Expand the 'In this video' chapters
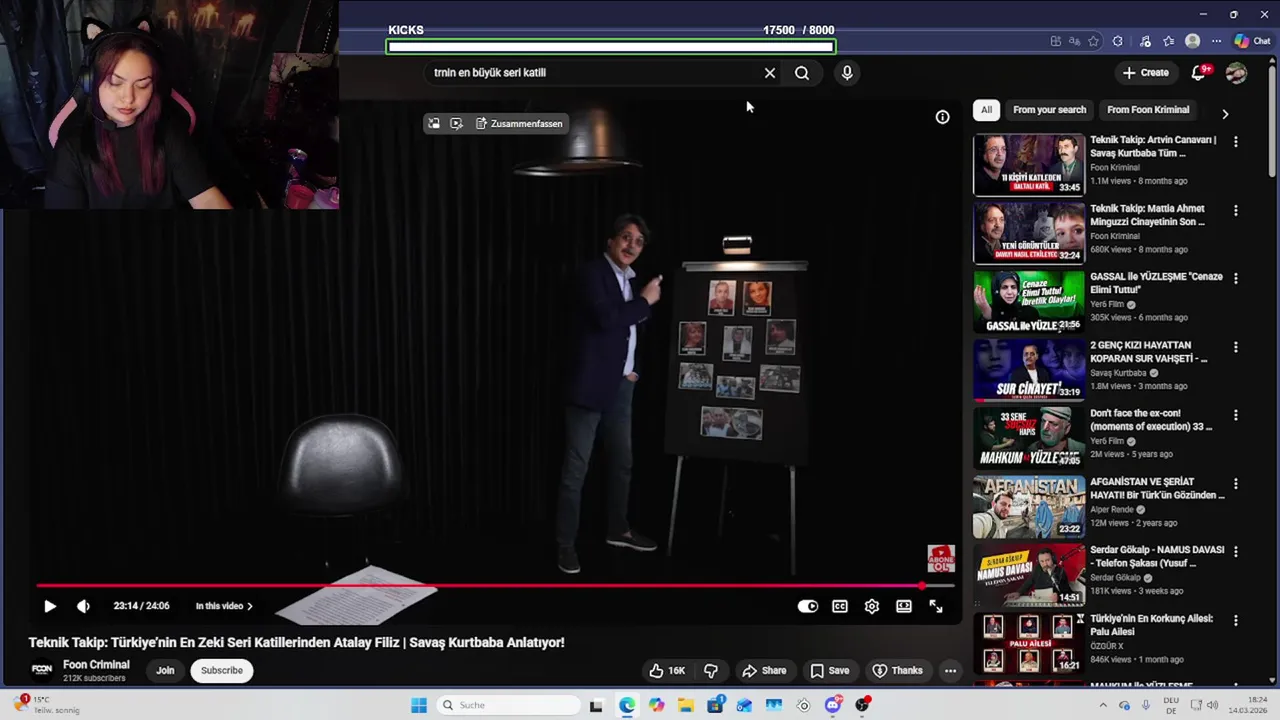Image resolution: width=1280 pixels, height=720 pixels. pyautogui.click(x=224, y=606)
